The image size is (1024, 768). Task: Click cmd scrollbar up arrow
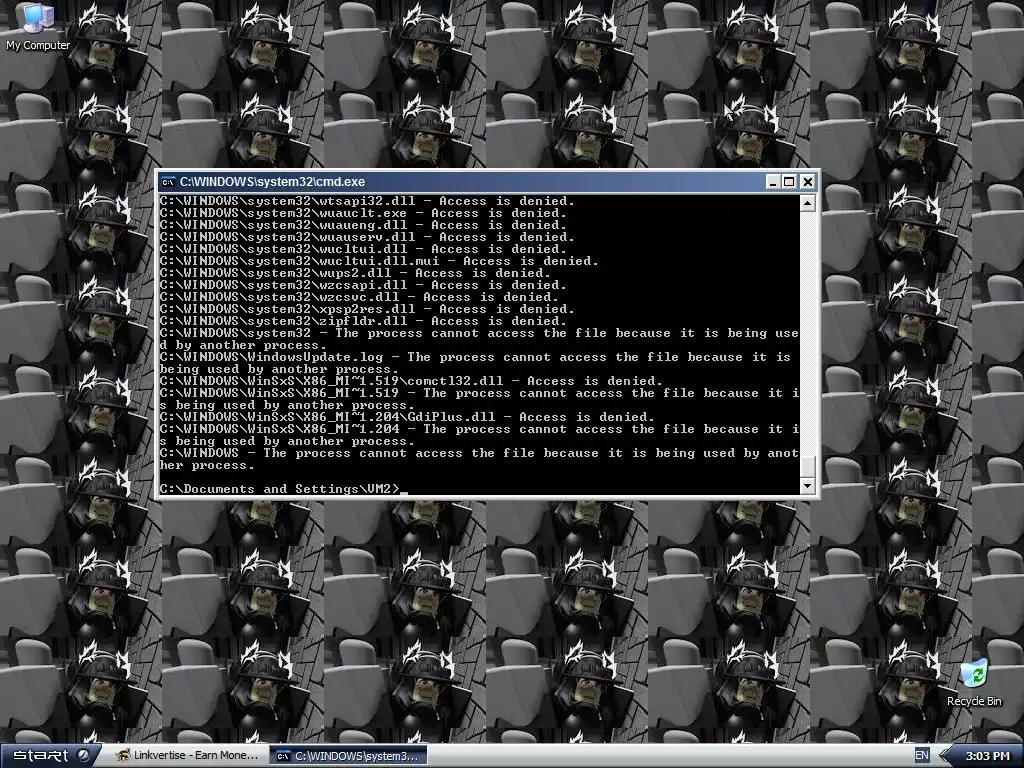pos(807,203)
